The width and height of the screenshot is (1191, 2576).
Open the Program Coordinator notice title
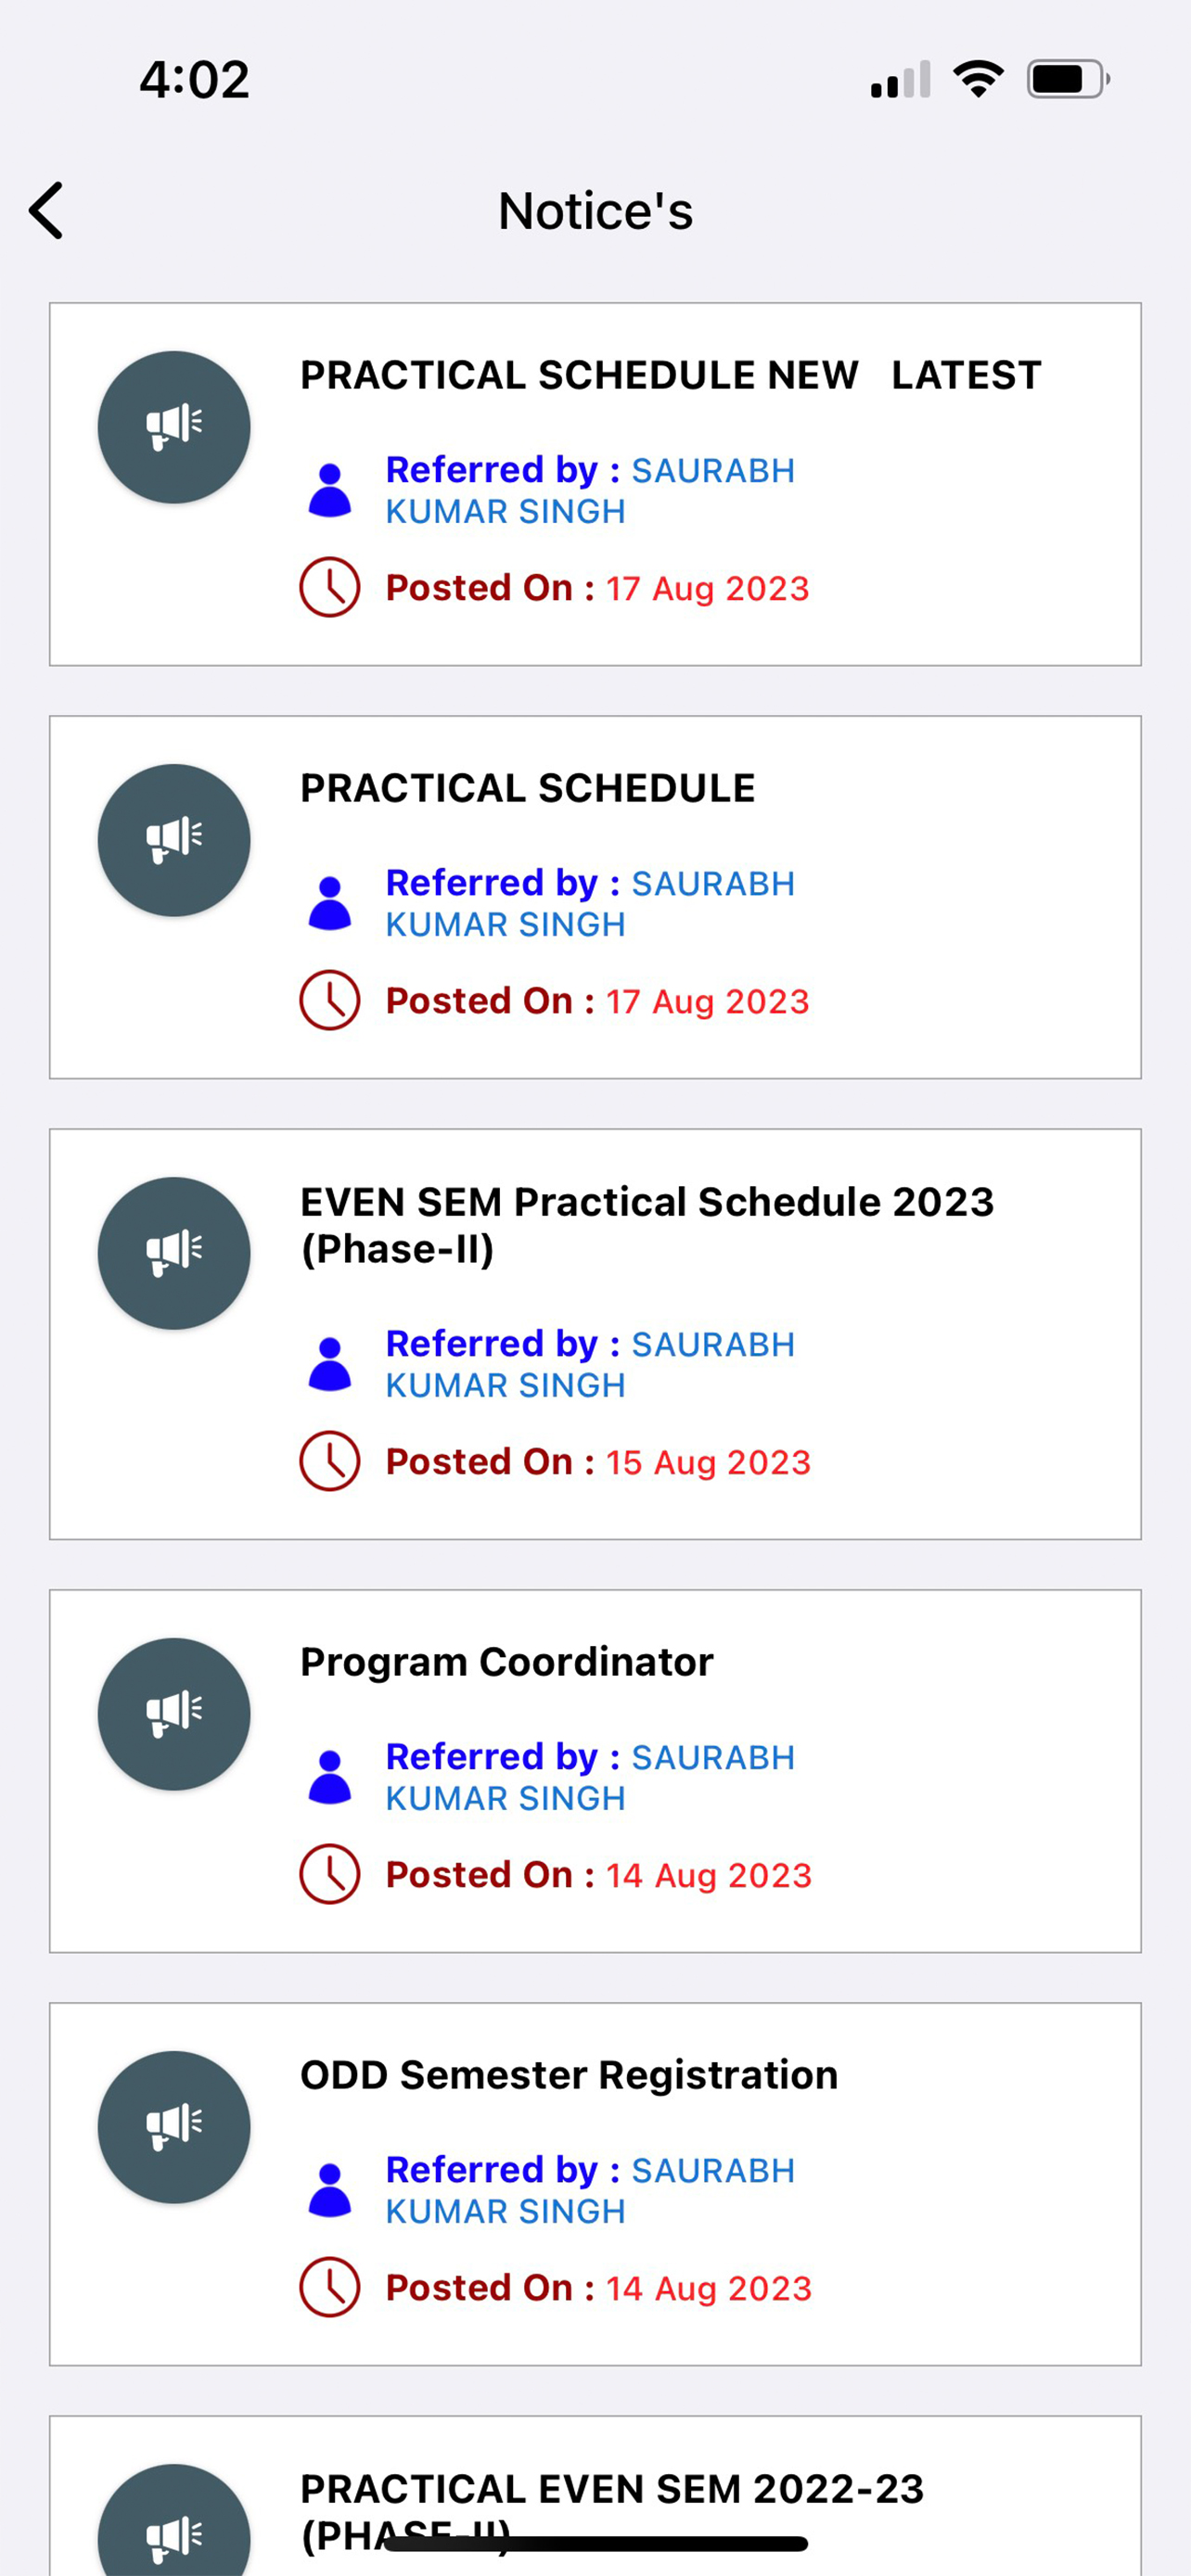507,1662
